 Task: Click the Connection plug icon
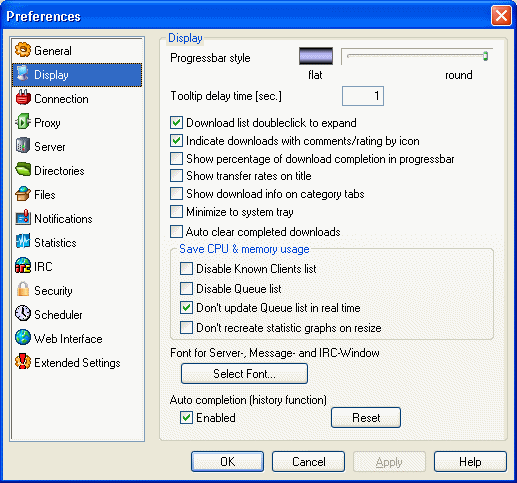(x=23, y=98)
